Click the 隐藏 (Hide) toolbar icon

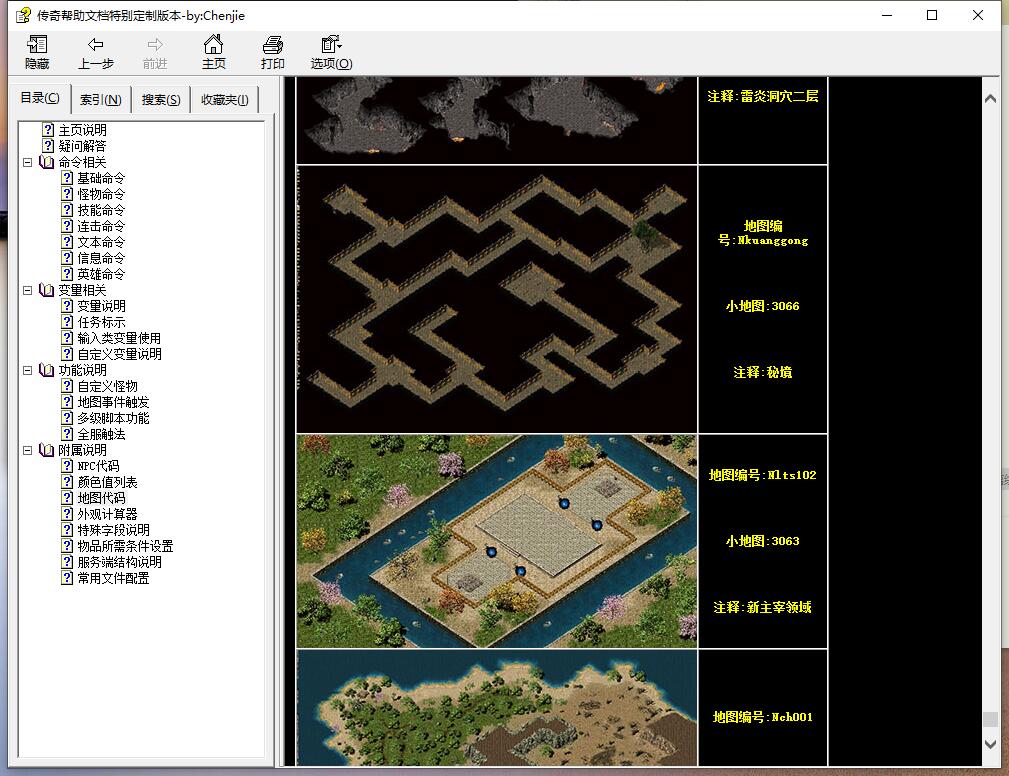(37, 44)
